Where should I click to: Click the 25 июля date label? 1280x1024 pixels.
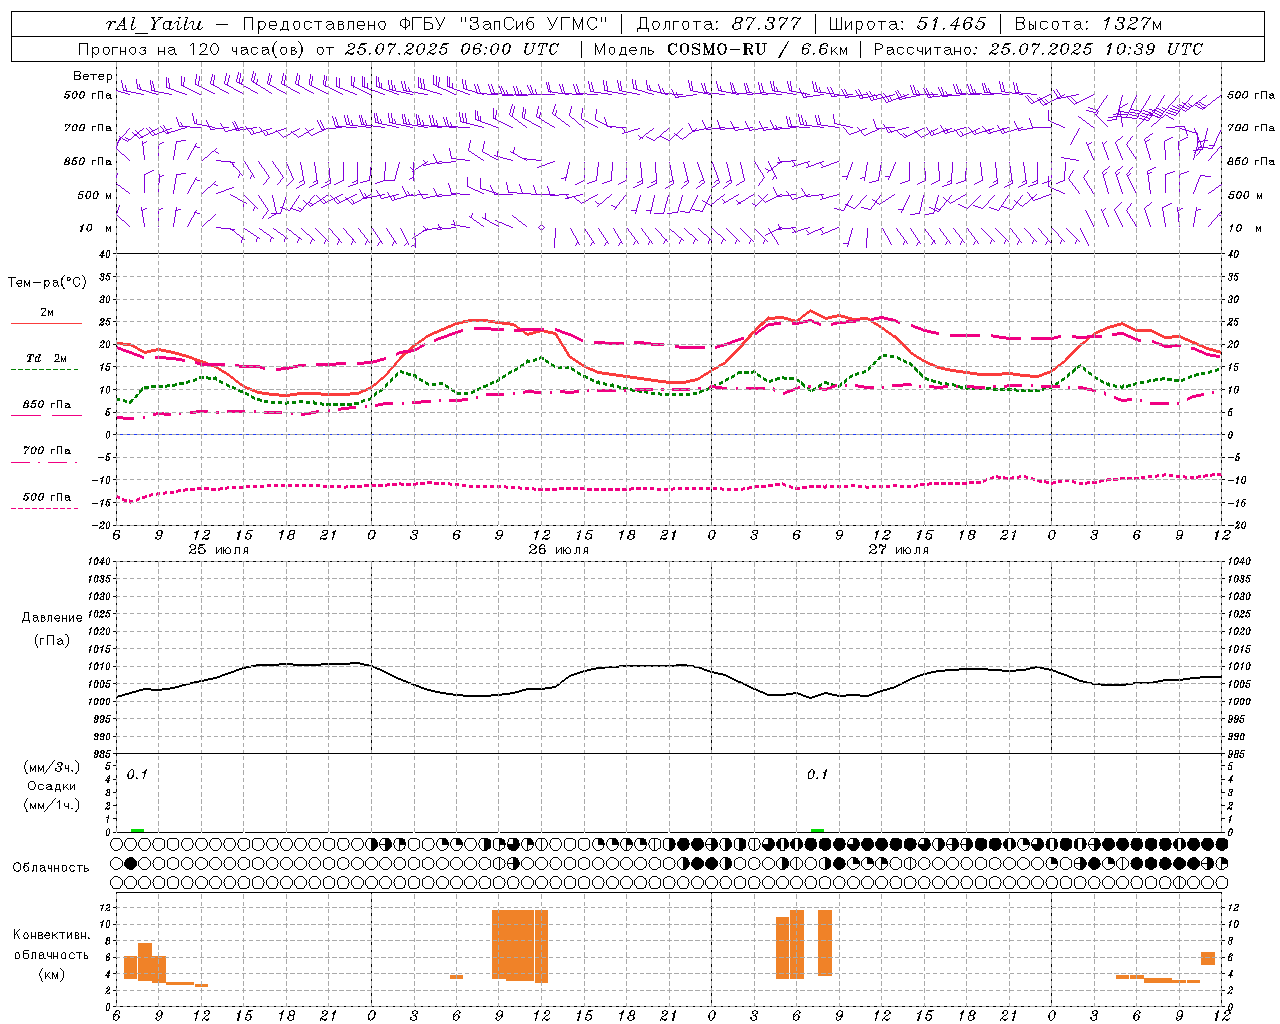219,550
